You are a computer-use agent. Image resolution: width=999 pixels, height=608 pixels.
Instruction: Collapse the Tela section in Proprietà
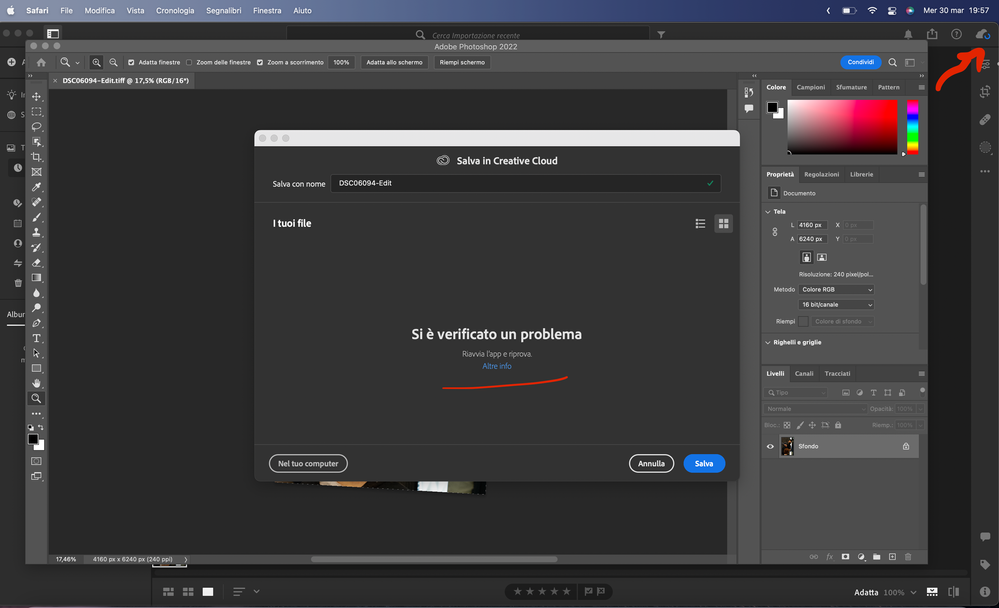[x=769, y=211]
